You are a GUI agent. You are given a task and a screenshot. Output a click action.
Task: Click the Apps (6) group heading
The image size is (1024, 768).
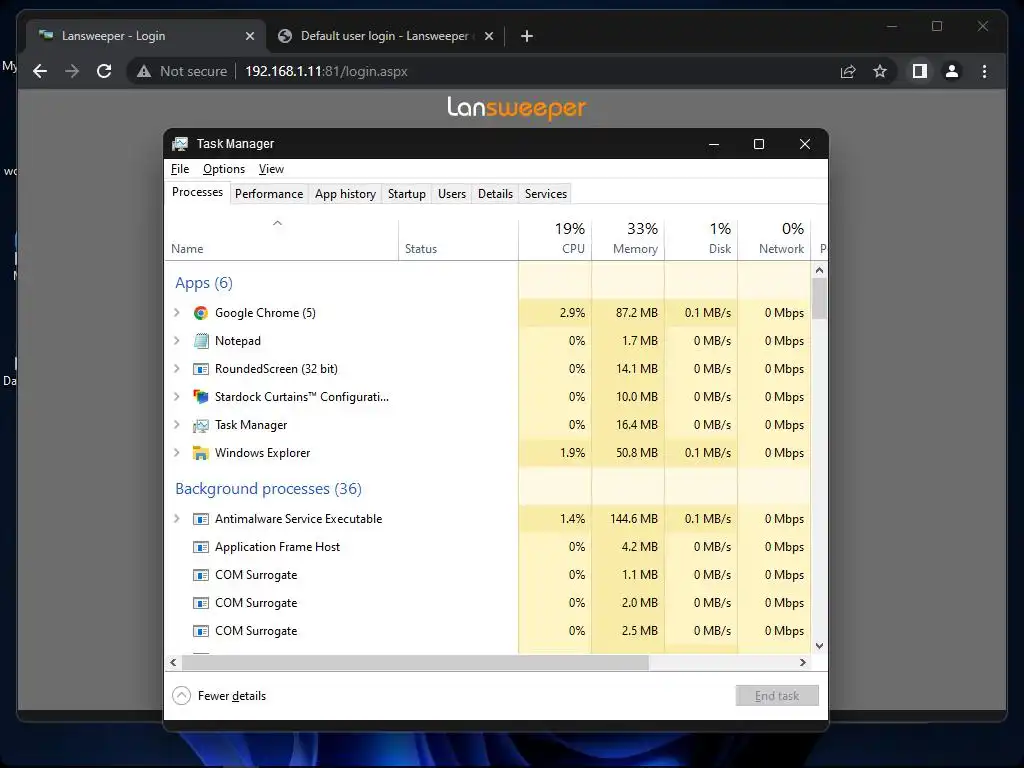(x=204, y=283)
